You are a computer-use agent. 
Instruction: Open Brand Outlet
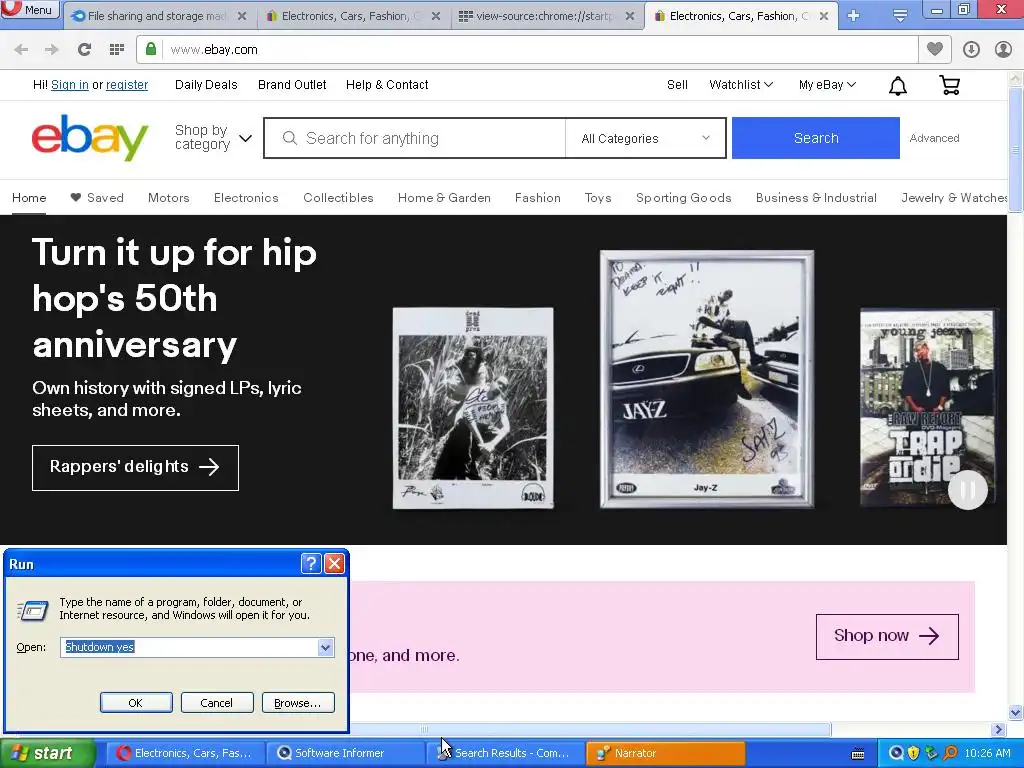click(x=292, y=85)
